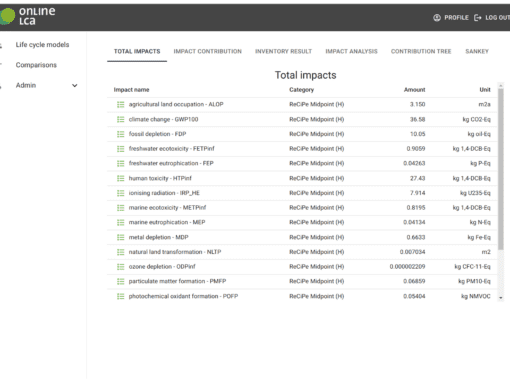Click unit 'kg CFC-11-Eq'
Screen dimensions: 510x382
click(472, 267)
